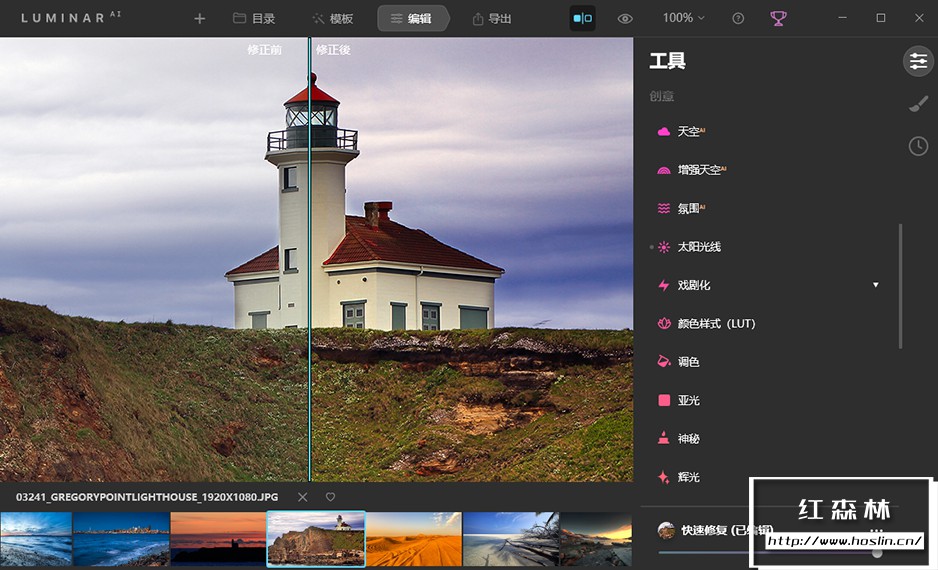Click the 亚光 pink square icon

click(663, 400)
